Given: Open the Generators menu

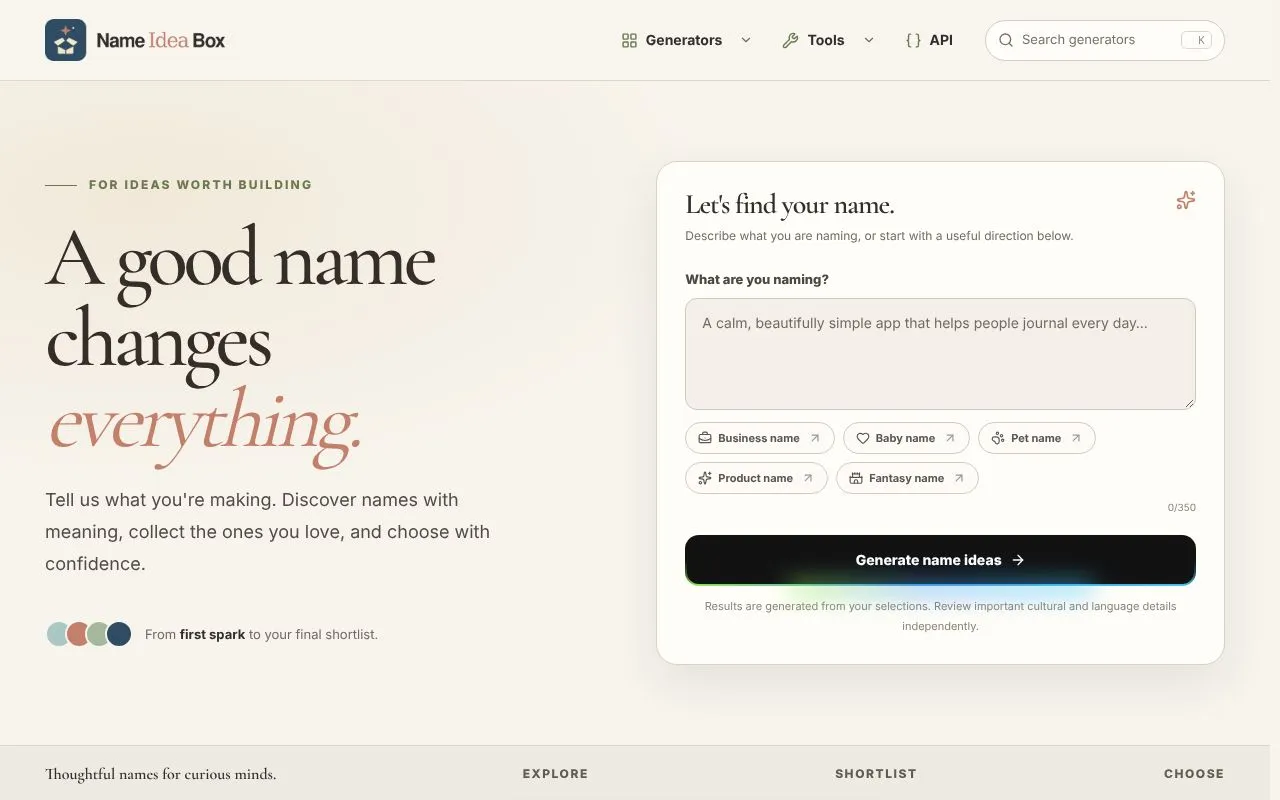Looking at the screenshot, I should pyautogui.click(x=686, y=41).
